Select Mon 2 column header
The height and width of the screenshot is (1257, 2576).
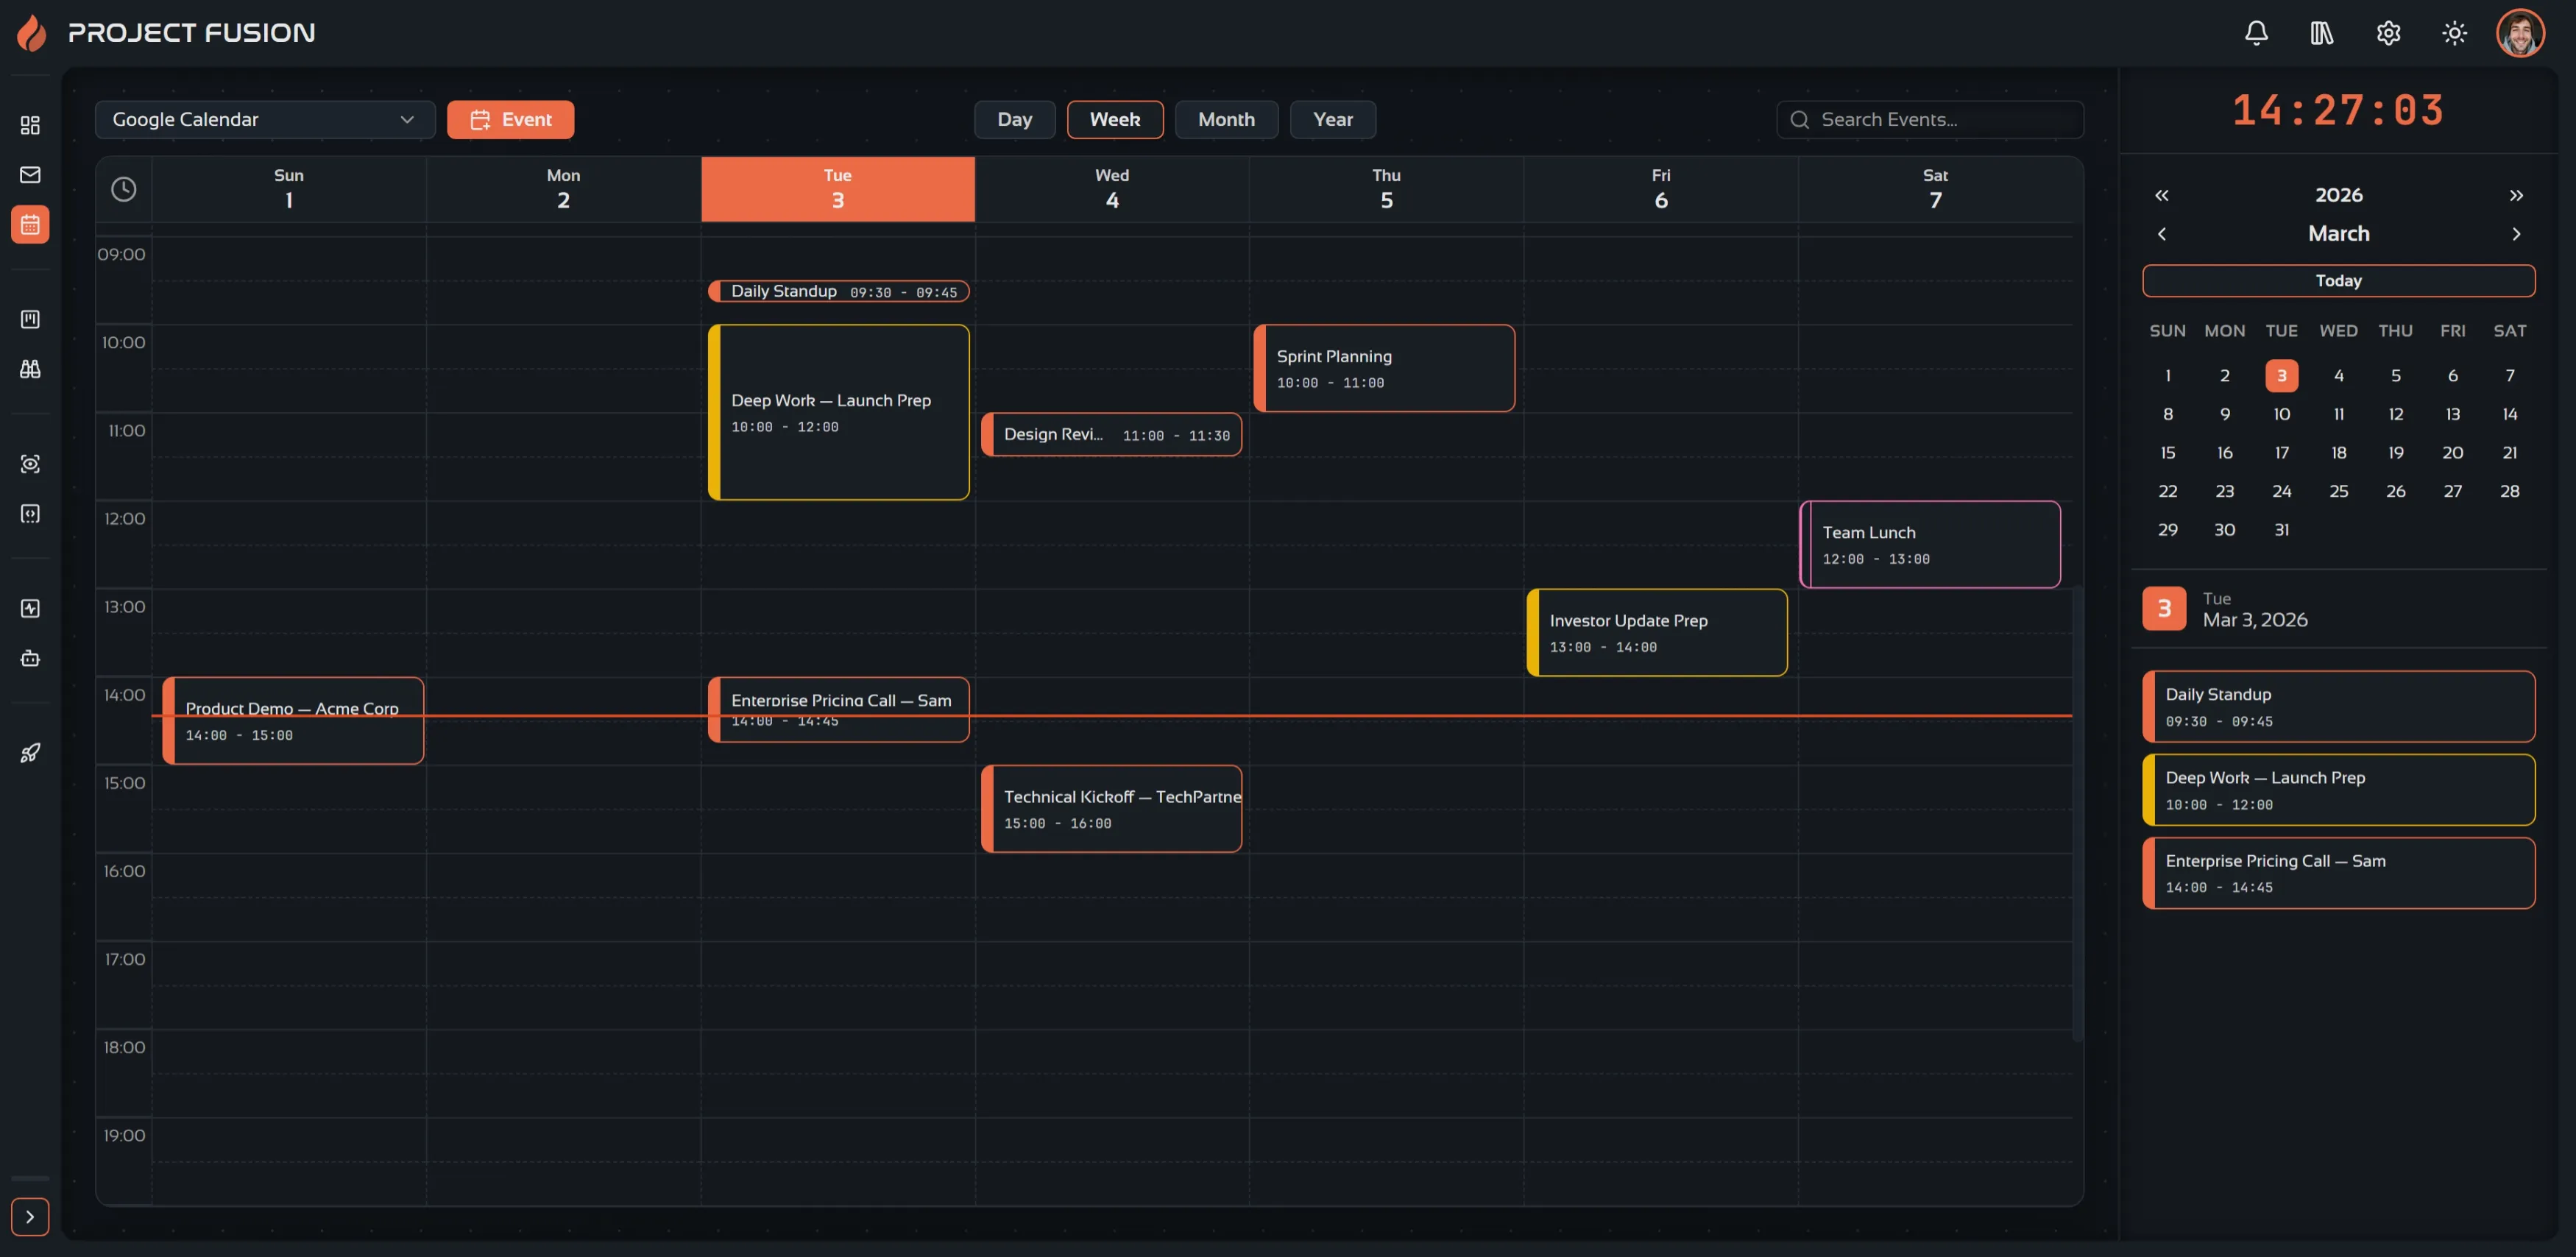click(x=563, y=189)
